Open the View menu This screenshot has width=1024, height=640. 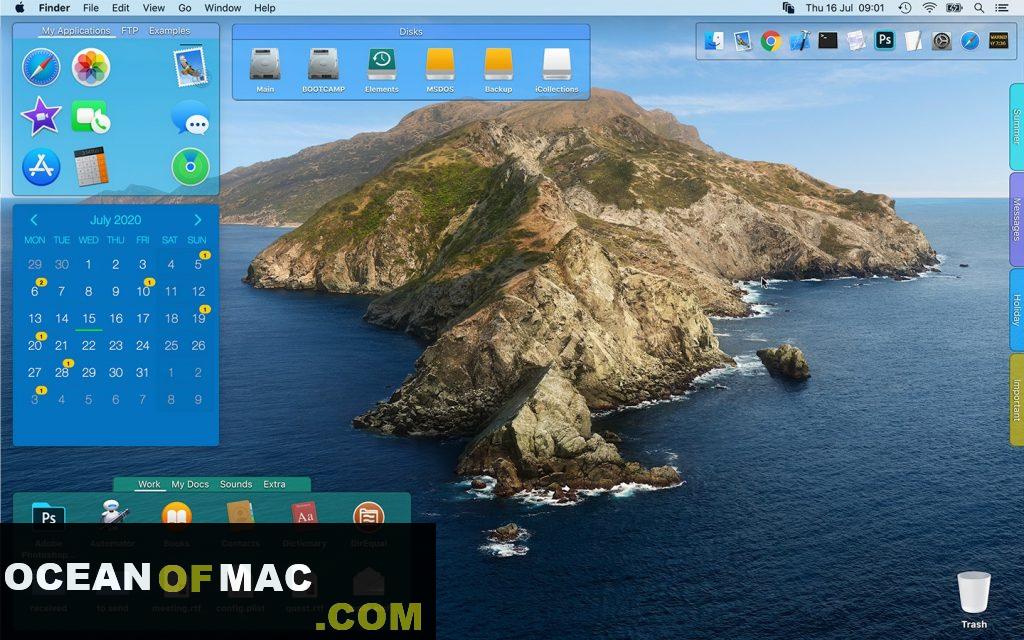click(153, 8)
